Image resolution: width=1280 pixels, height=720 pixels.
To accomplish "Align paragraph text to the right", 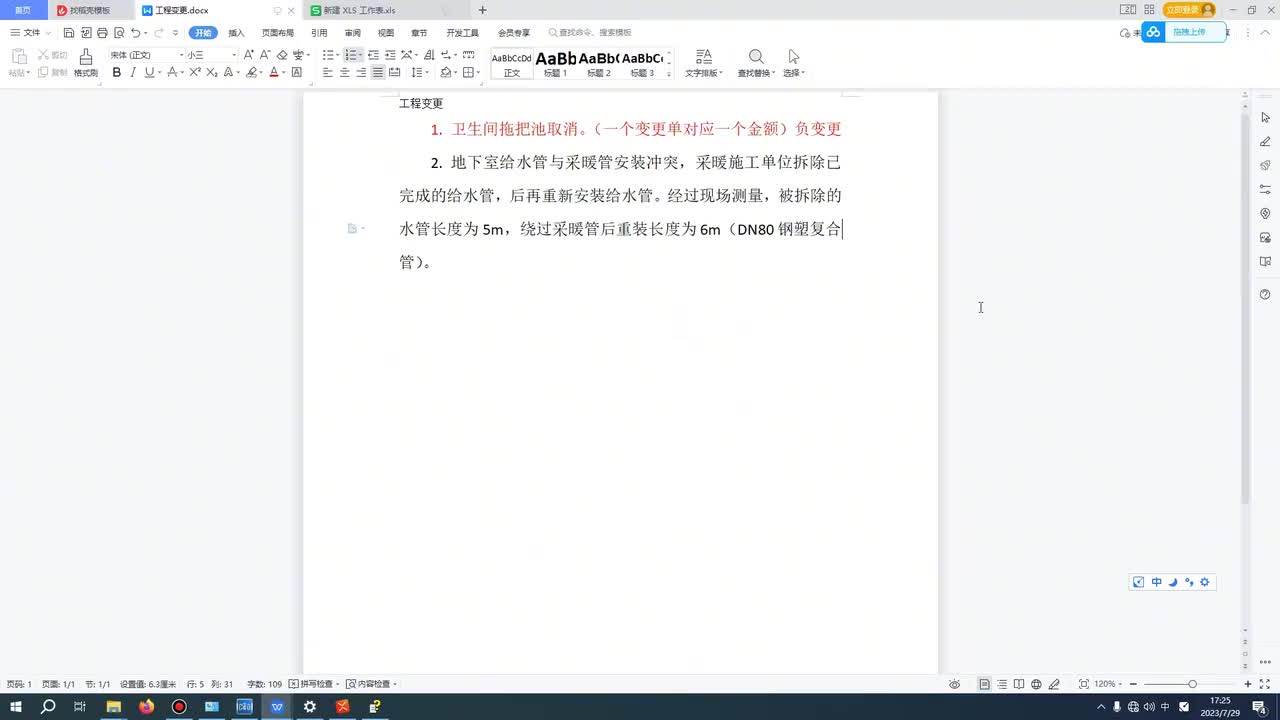I will coord(361,73).
